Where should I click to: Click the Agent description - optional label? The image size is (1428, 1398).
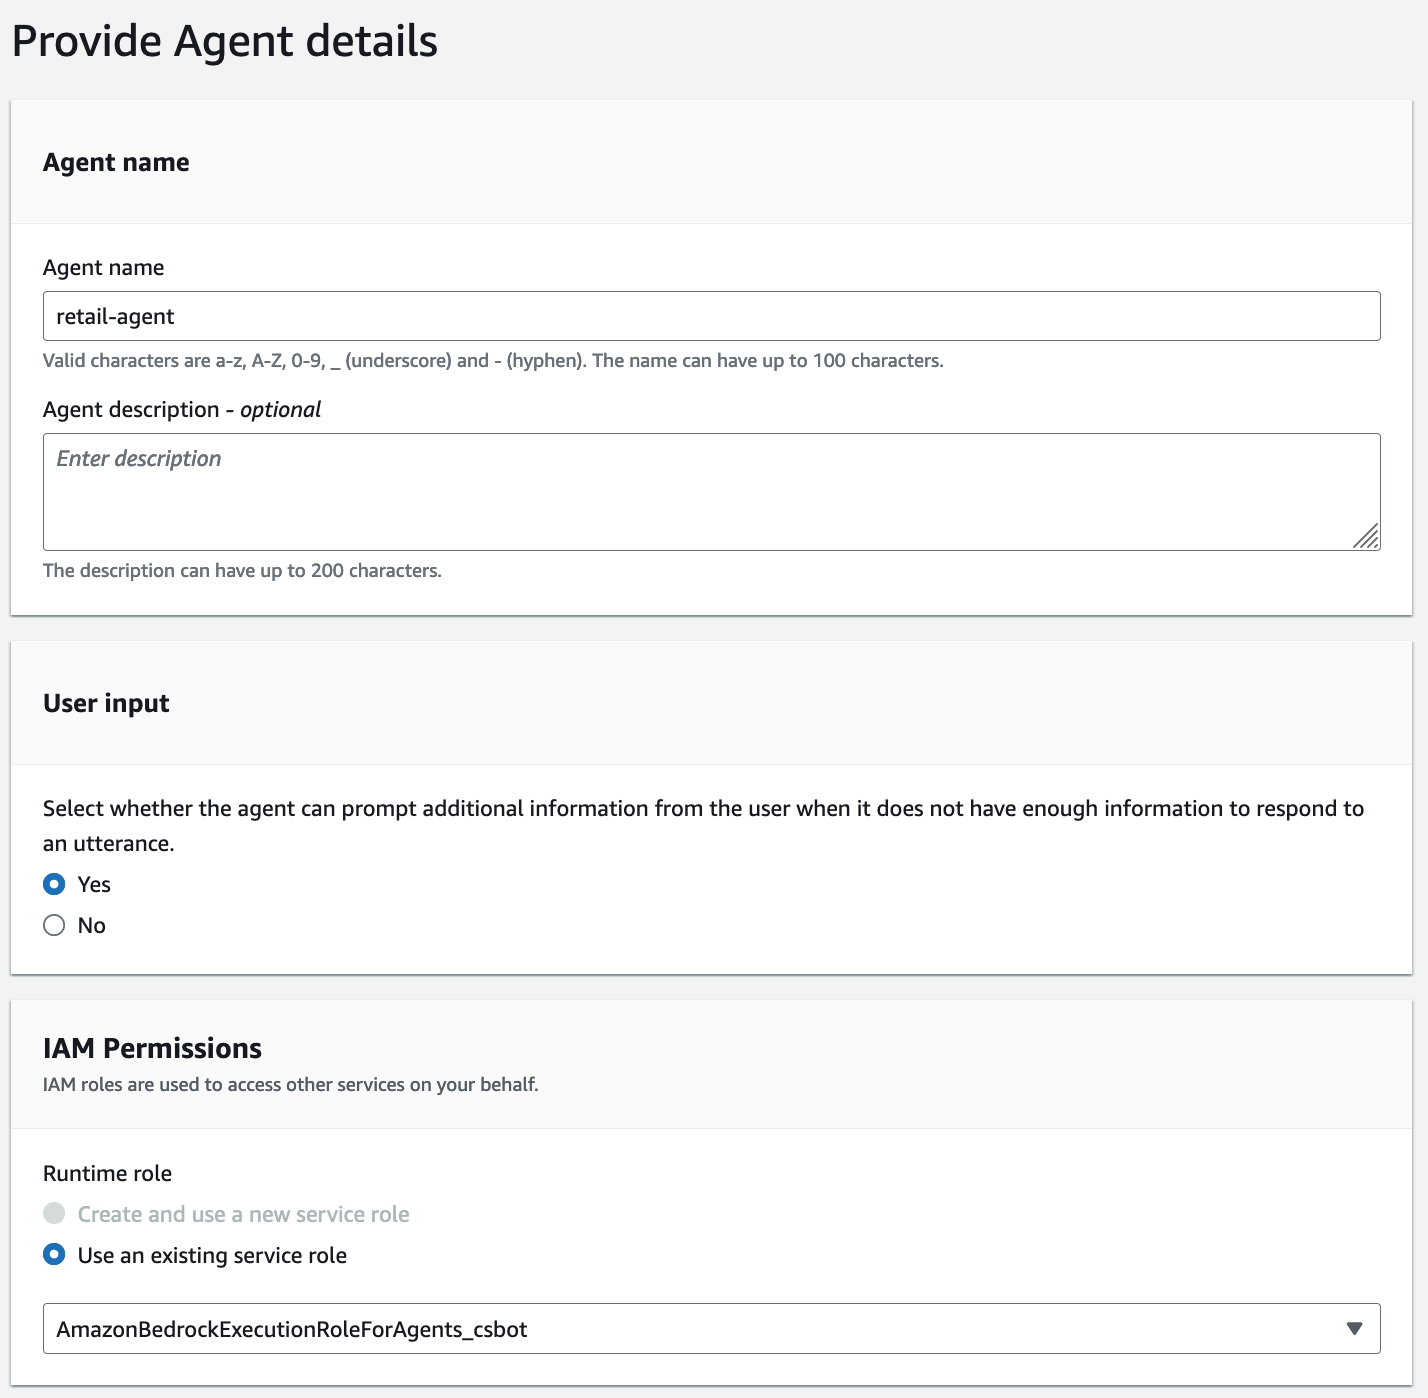click(182, 409)
